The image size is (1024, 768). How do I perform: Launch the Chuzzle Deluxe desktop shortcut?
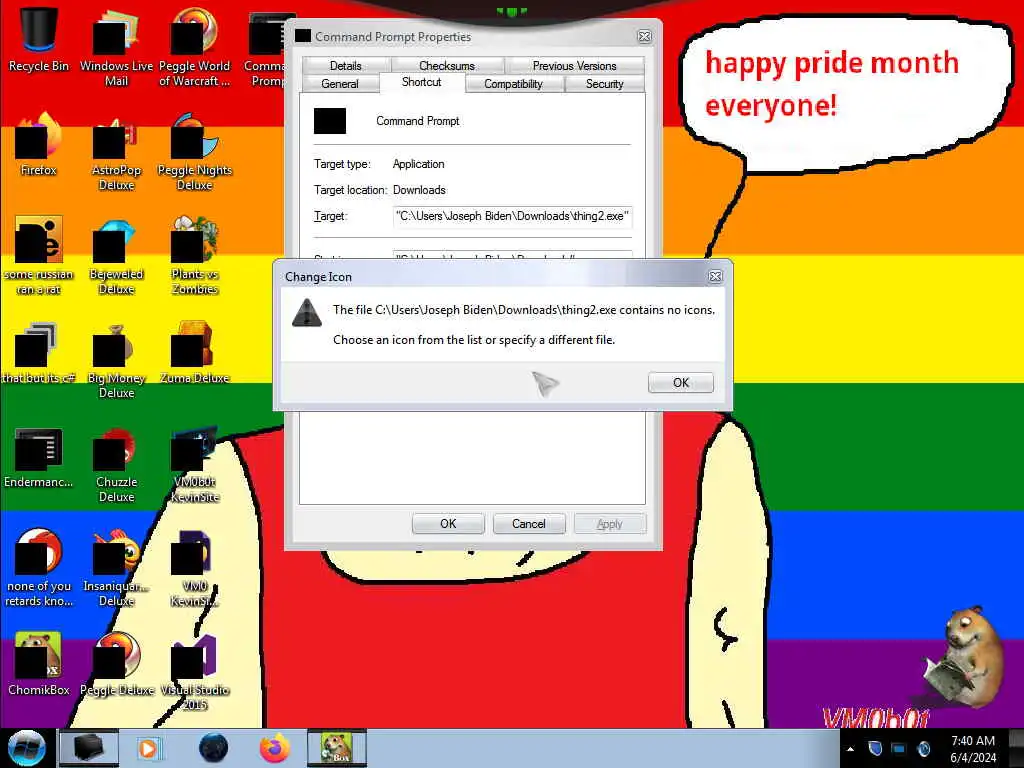(x=116, y=464)
